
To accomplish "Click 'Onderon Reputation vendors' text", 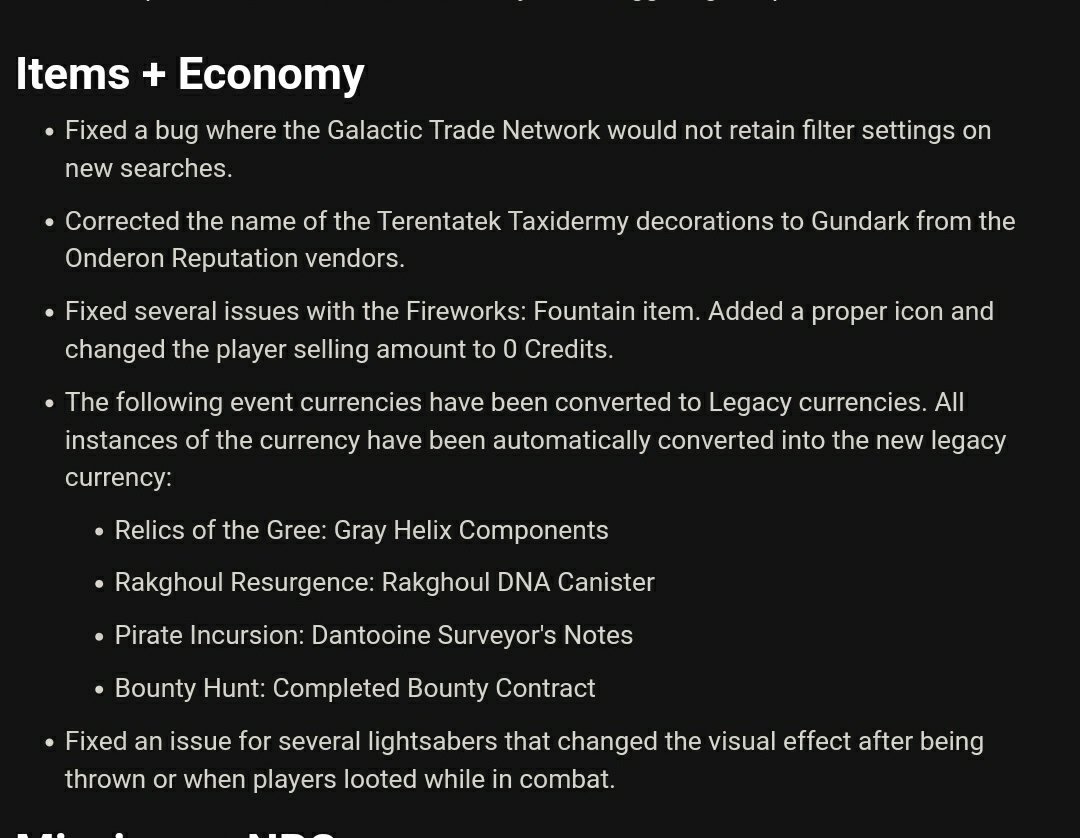I will [234, 258].
